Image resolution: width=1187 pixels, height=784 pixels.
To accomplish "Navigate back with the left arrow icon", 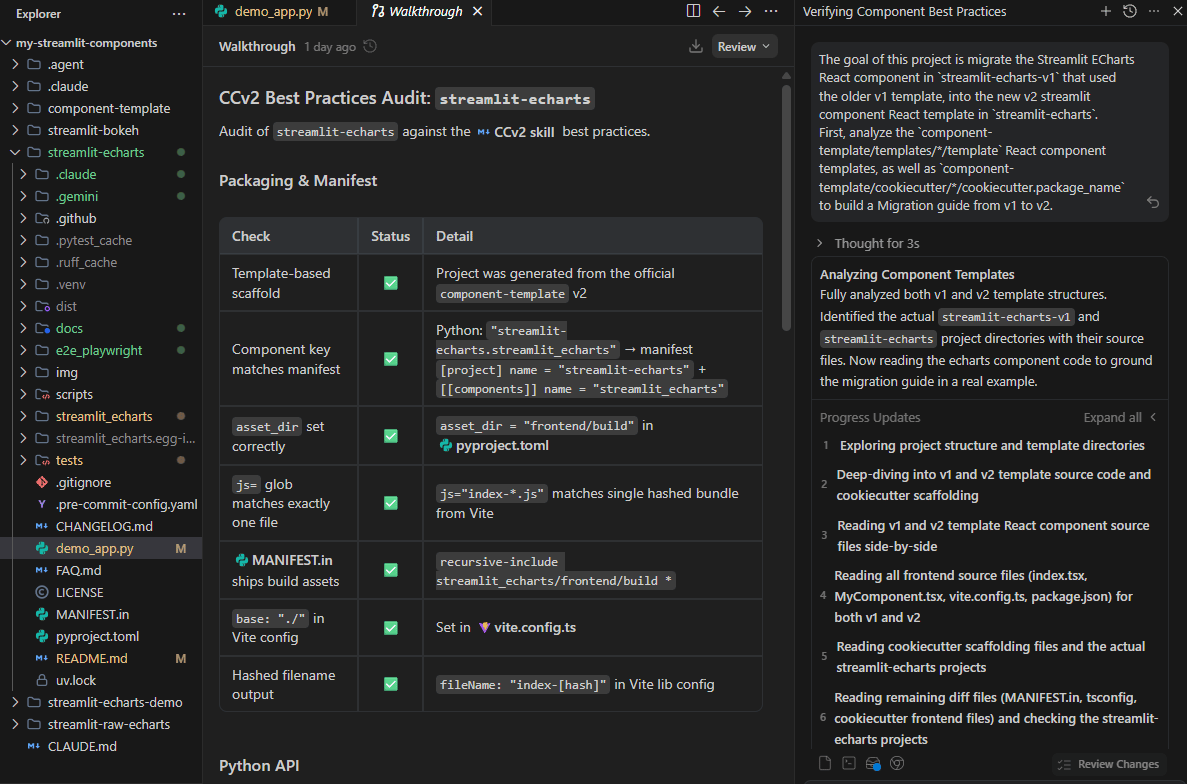I will pyautogui.click(x=718, y=11).
